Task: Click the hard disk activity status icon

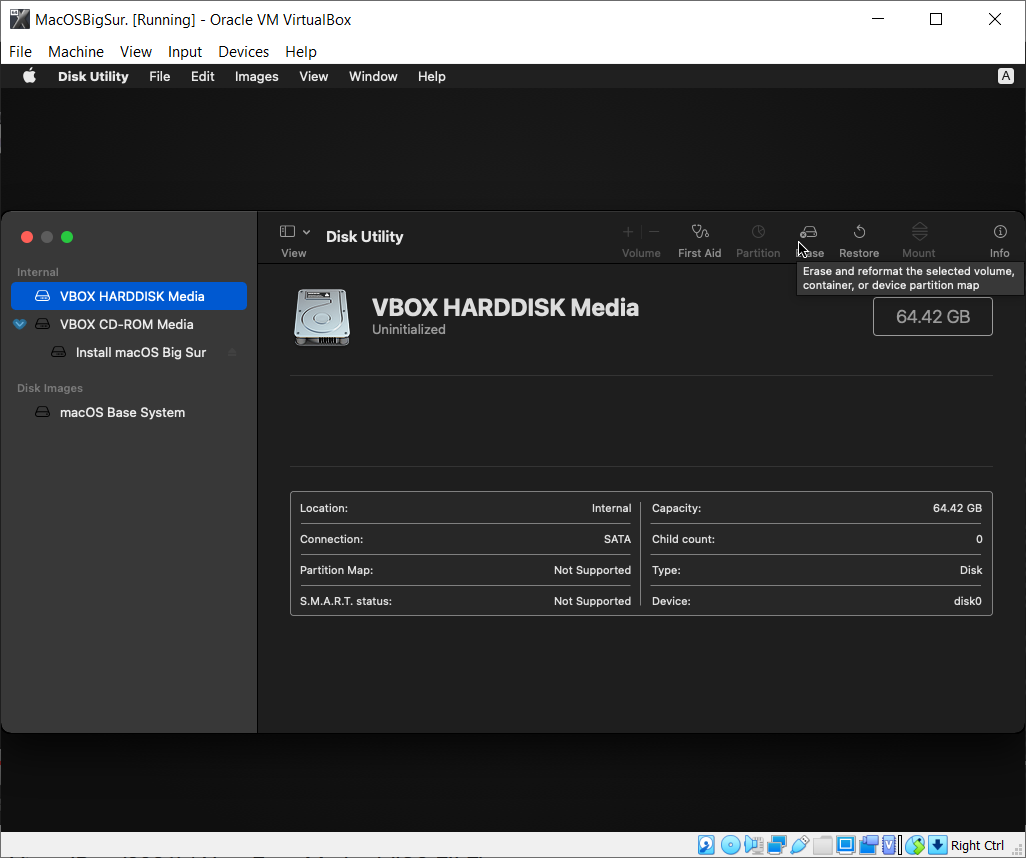Action: [x=706, y=845]
